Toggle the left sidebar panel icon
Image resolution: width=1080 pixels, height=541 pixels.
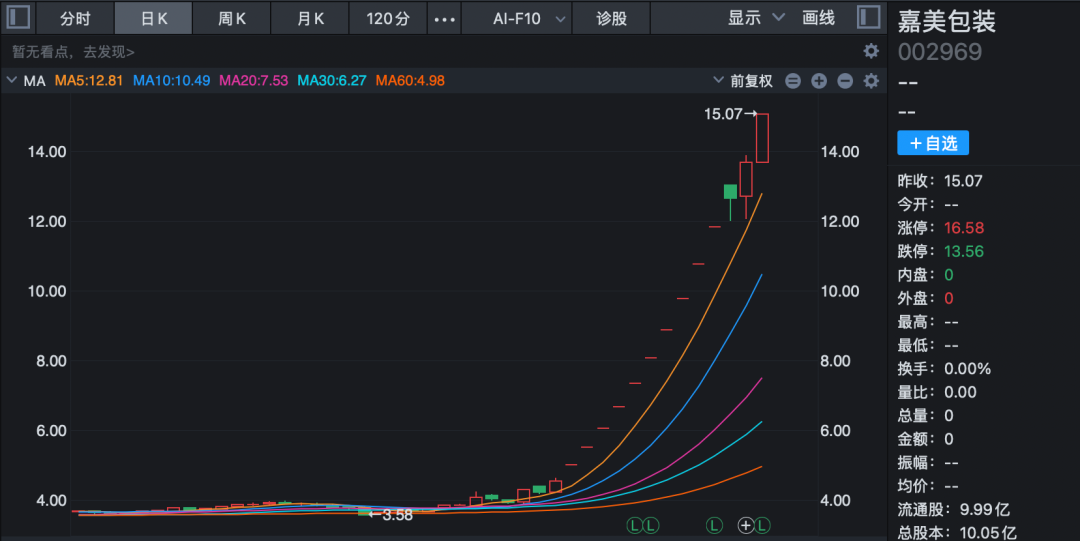coord(19,18)
